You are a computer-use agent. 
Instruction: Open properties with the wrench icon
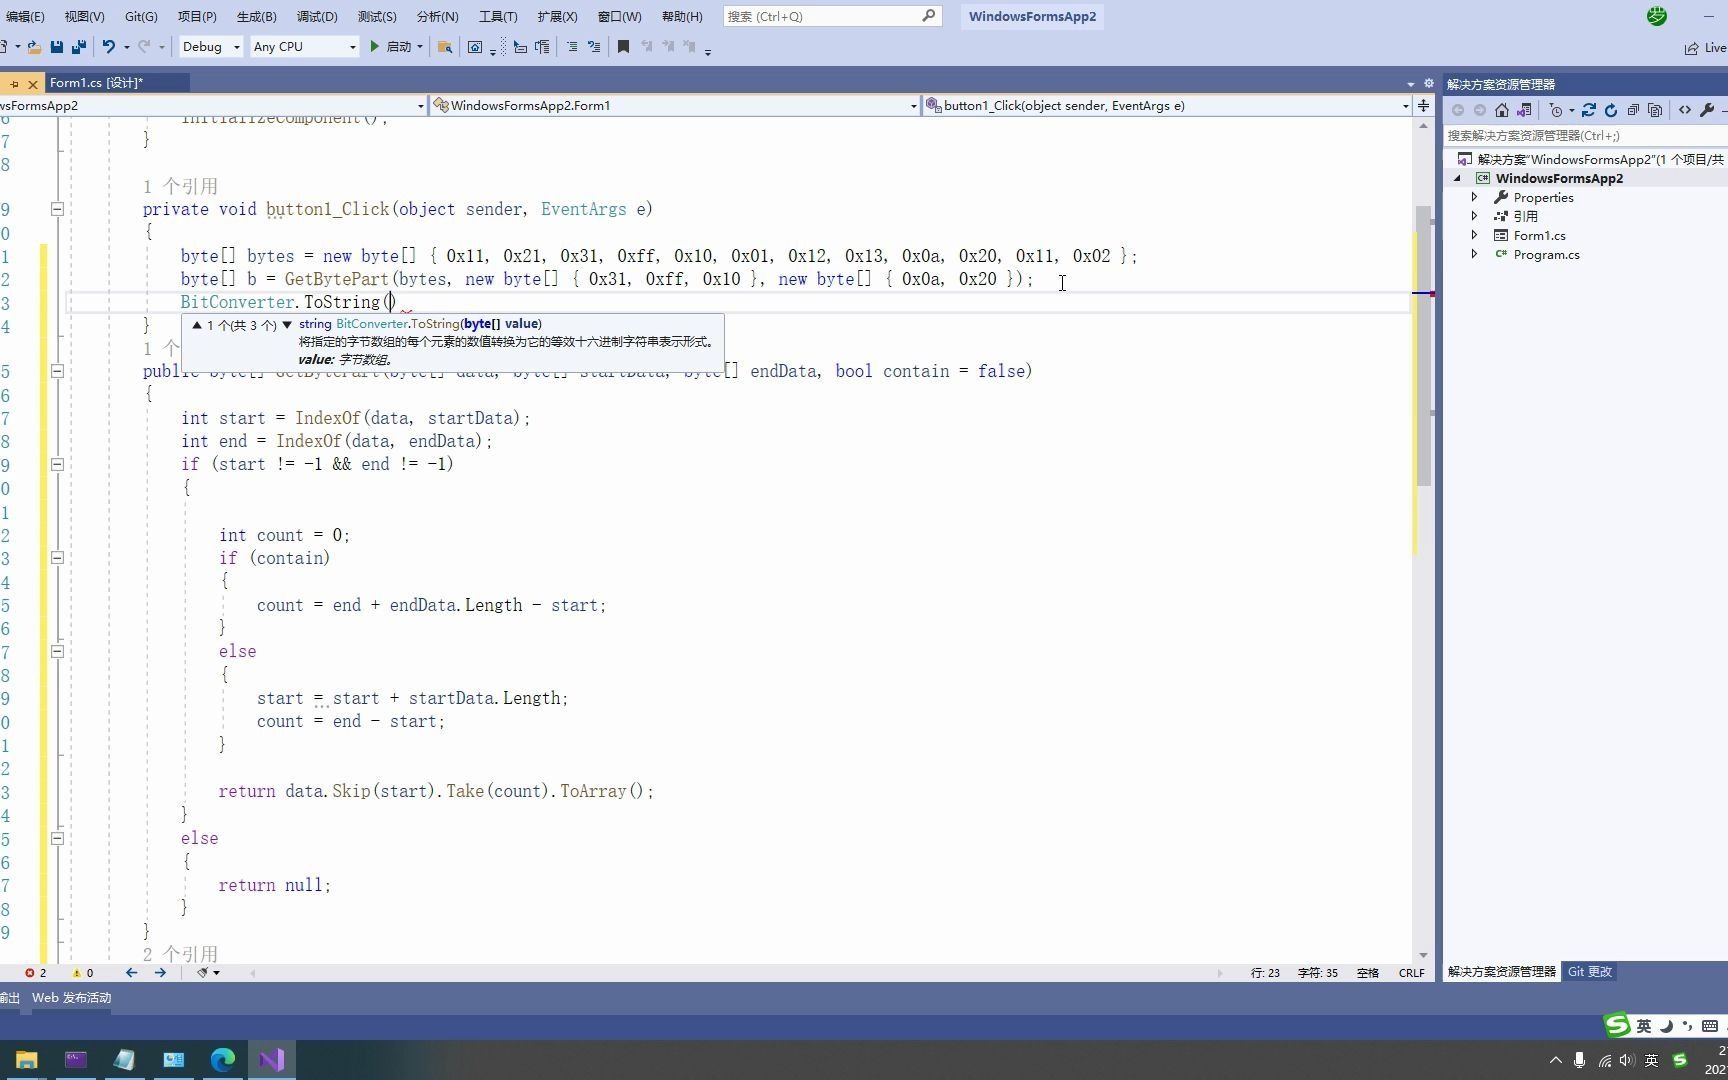click(1707, 111)
